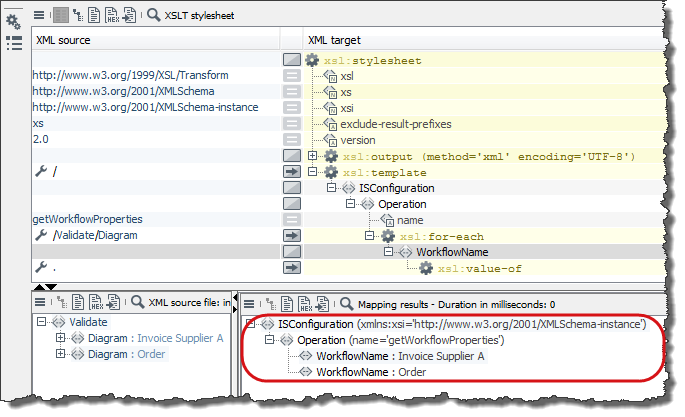Select WorkflowName : Invoice Supplier A result

400,356
